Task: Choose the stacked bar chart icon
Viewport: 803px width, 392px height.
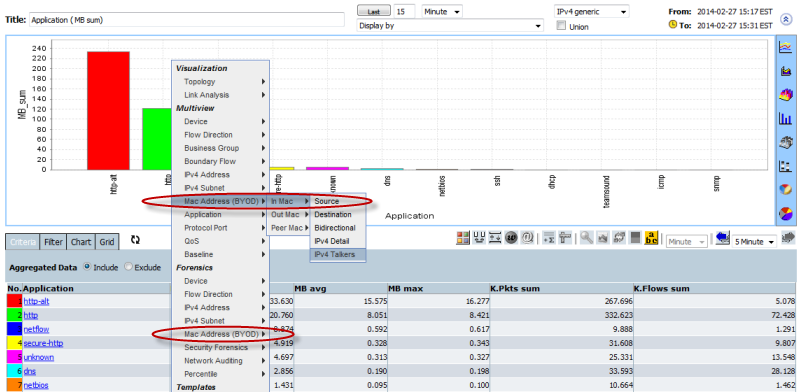Action: [x=785, y=166]
